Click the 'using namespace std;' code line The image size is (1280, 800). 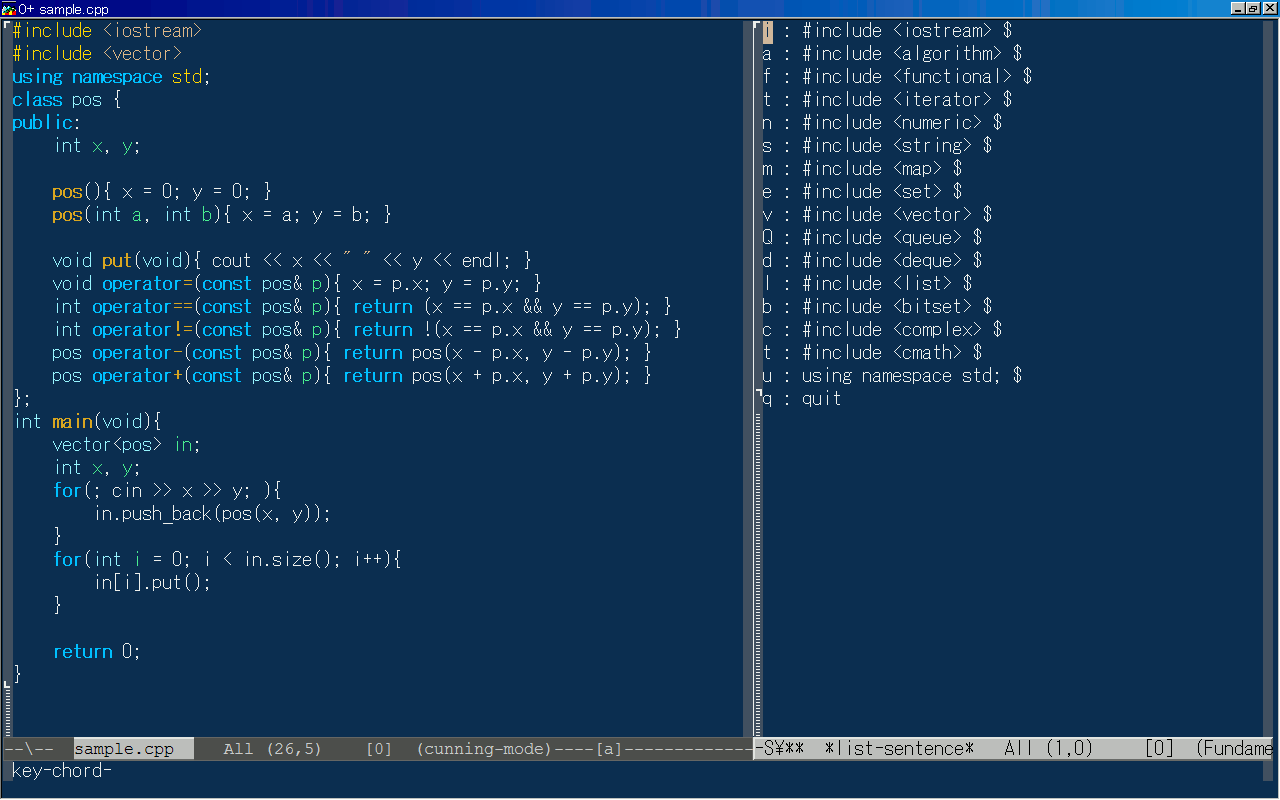coord(112,77)
